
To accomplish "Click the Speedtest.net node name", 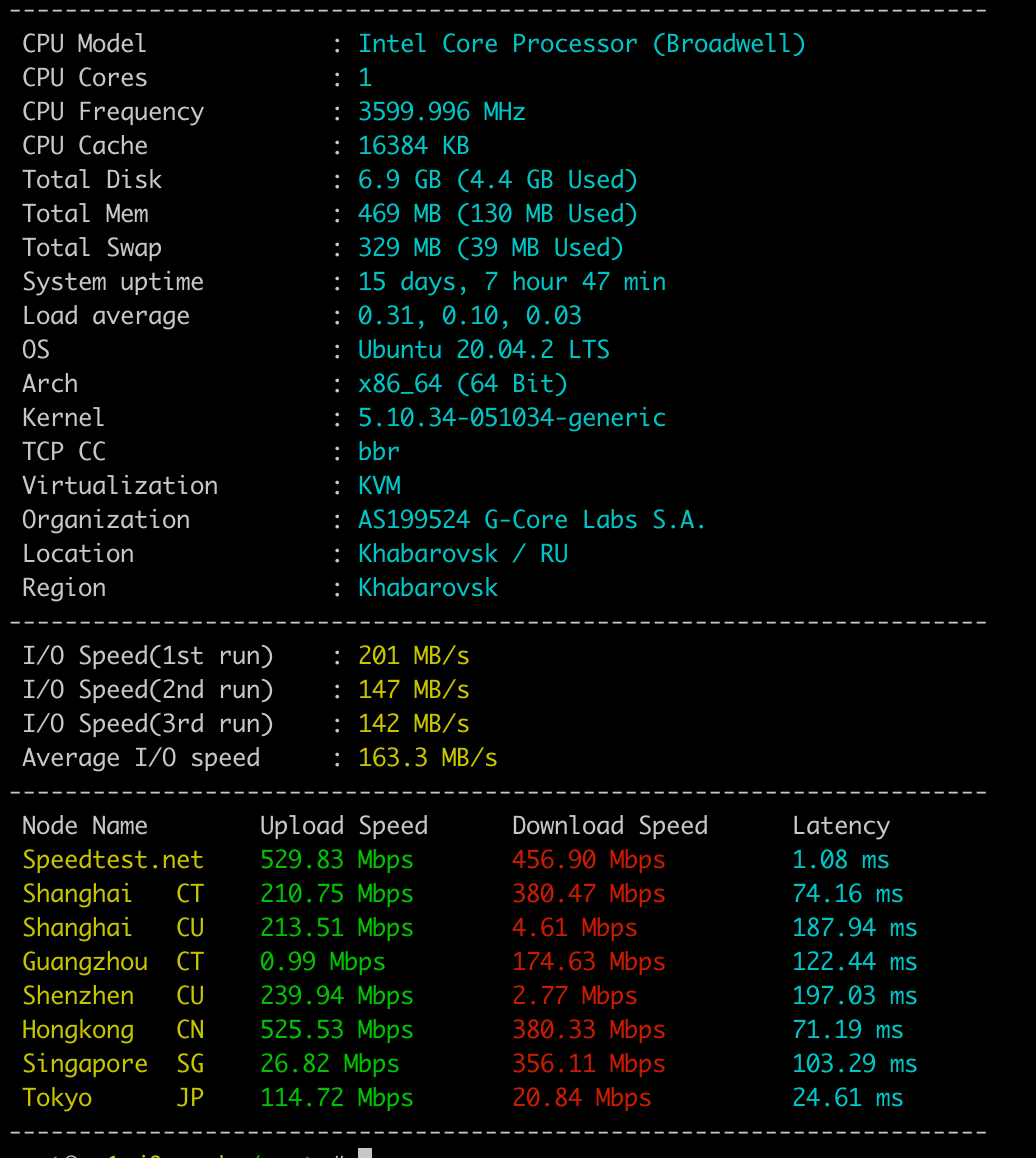I will click(113, 860).
